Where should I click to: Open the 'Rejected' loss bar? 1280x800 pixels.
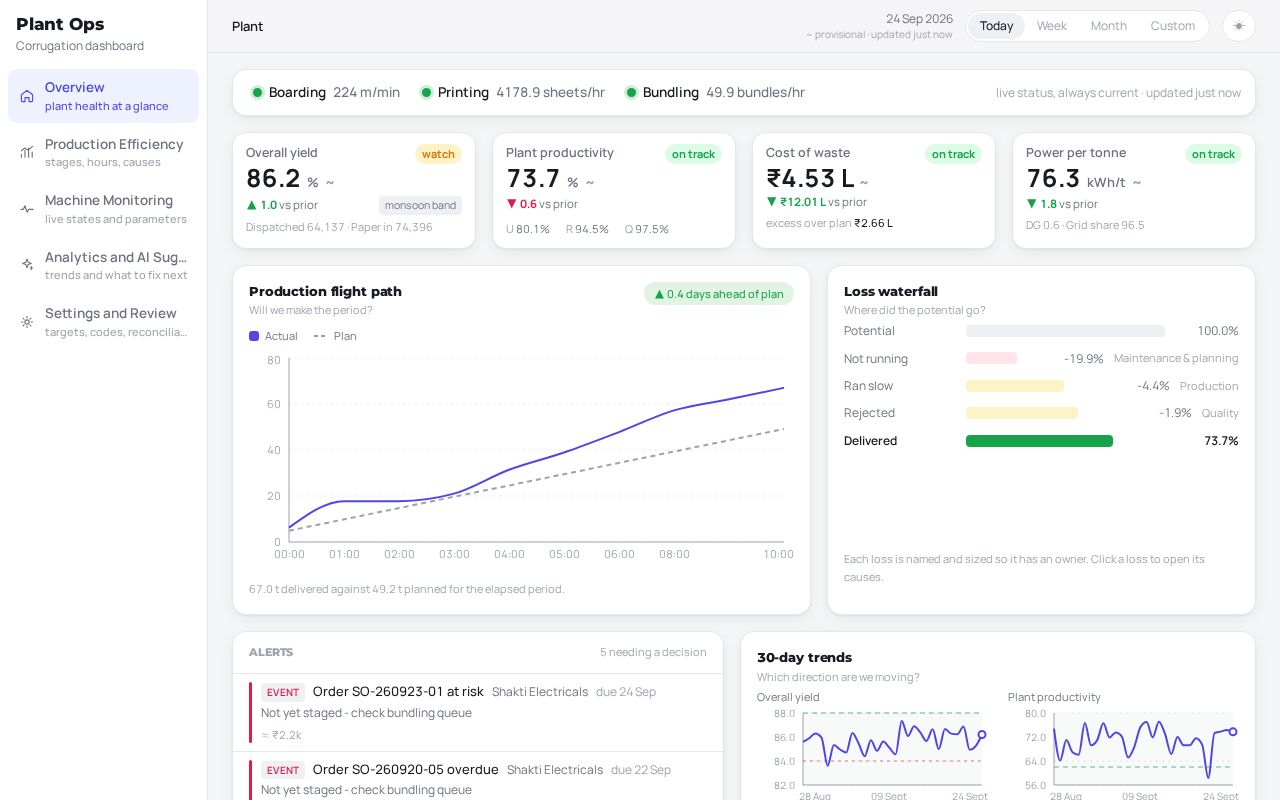coord(1022,413)
